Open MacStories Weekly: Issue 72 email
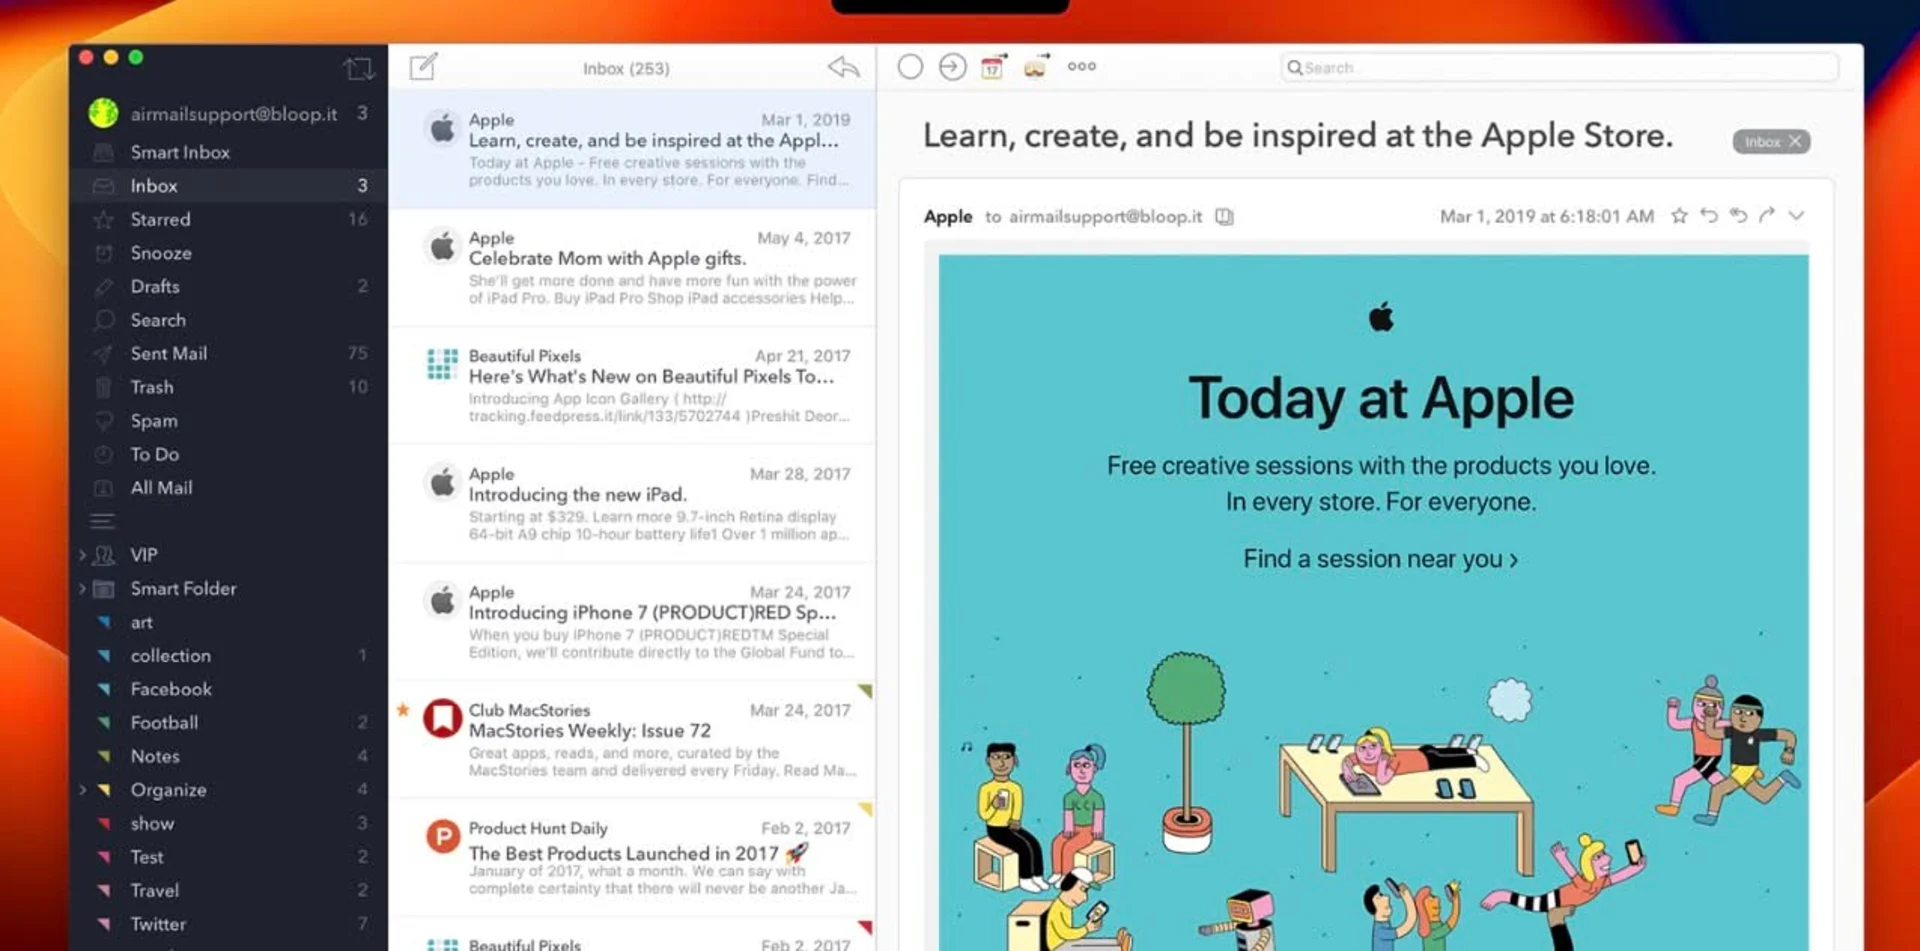The image size is (1920, 951). click(x=632, y=739)
